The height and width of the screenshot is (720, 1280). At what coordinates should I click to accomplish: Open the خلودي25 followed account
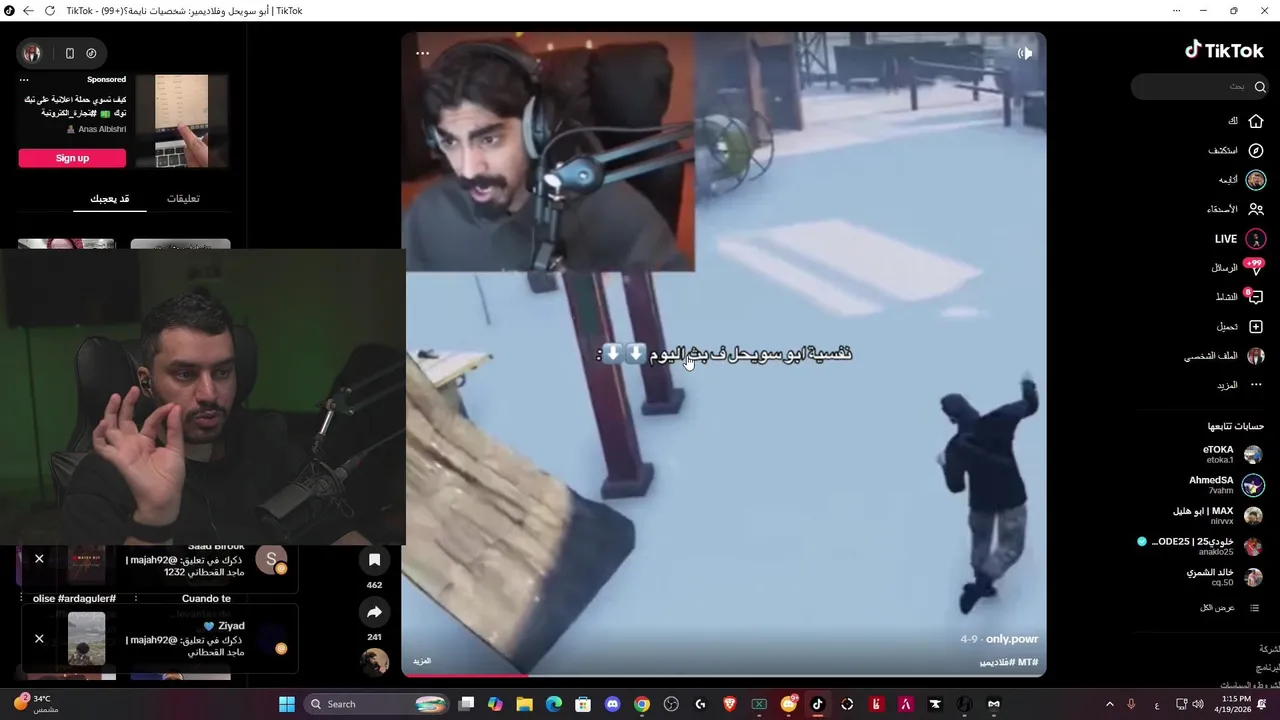coord(1201,546)
